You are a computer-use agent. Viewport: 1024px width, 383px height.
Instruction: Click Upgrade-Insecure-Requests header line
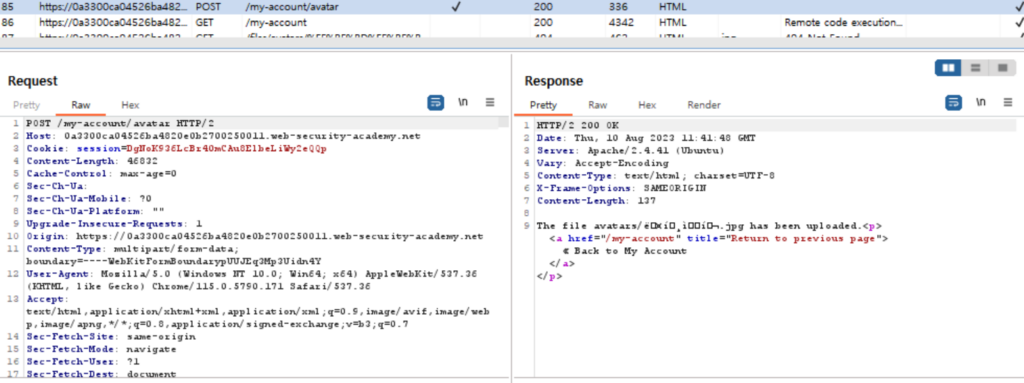pyautogui.click(x=114, y=223)
